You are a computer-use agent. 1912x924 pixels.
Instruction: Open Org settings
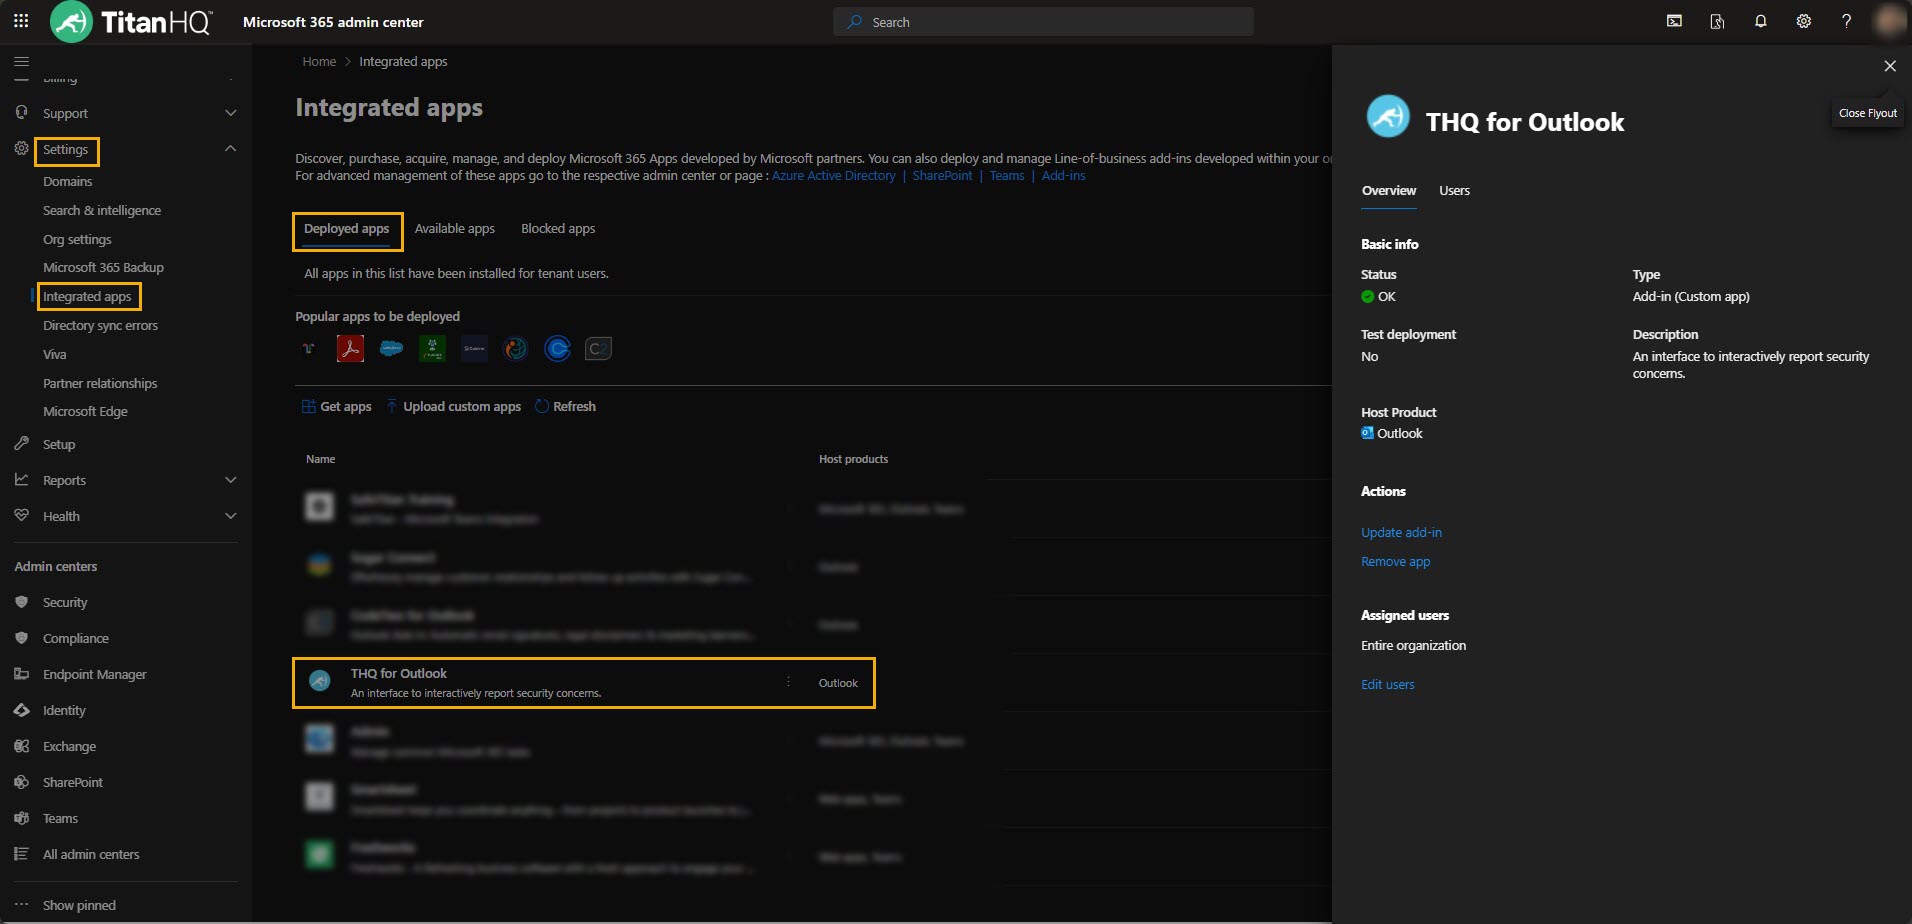tap(77, 240)
